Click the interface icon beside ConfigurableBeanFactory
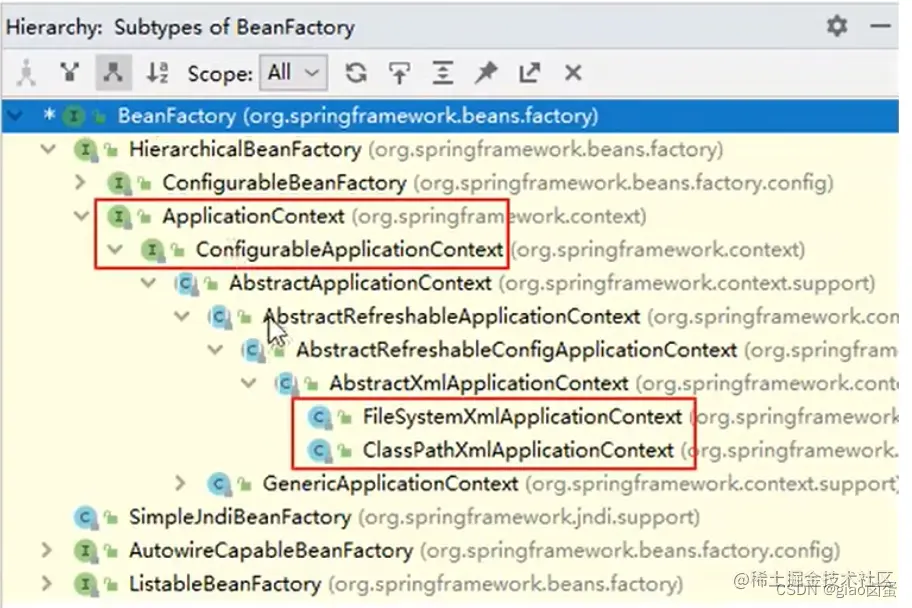 pos(119,183)
